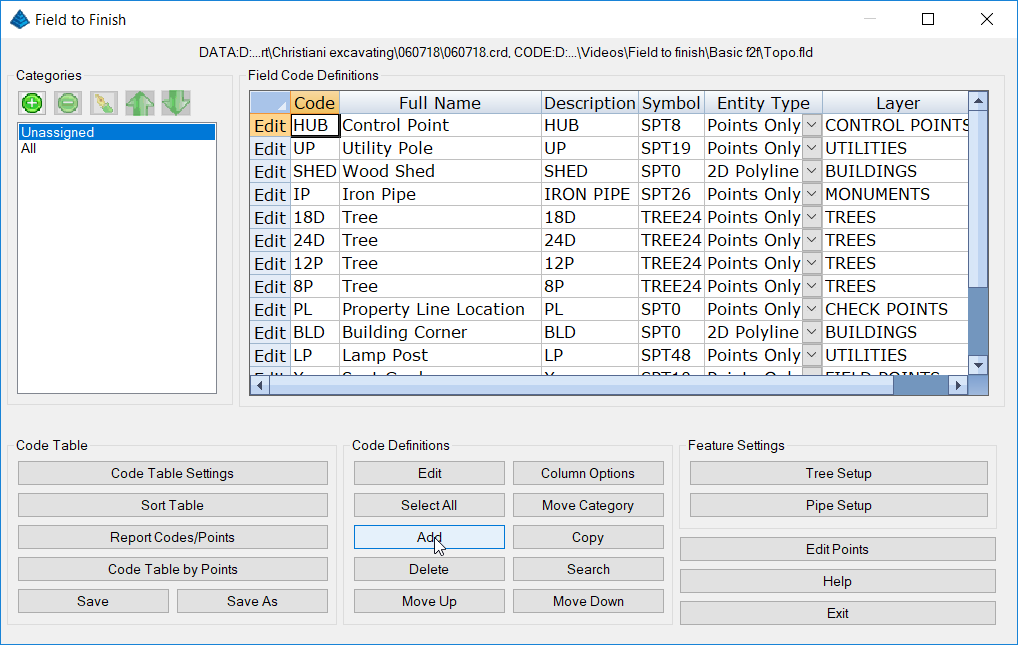1018x645 pixels.
Task: Click the green add category icon
Action: pyautogui.click(x=32, y=103)
